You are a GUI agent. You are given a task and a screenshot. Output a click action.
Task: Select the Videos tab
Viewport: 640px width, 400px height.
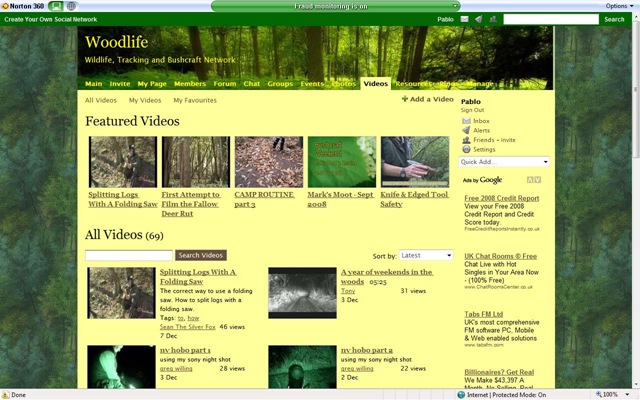click(376, 83)
